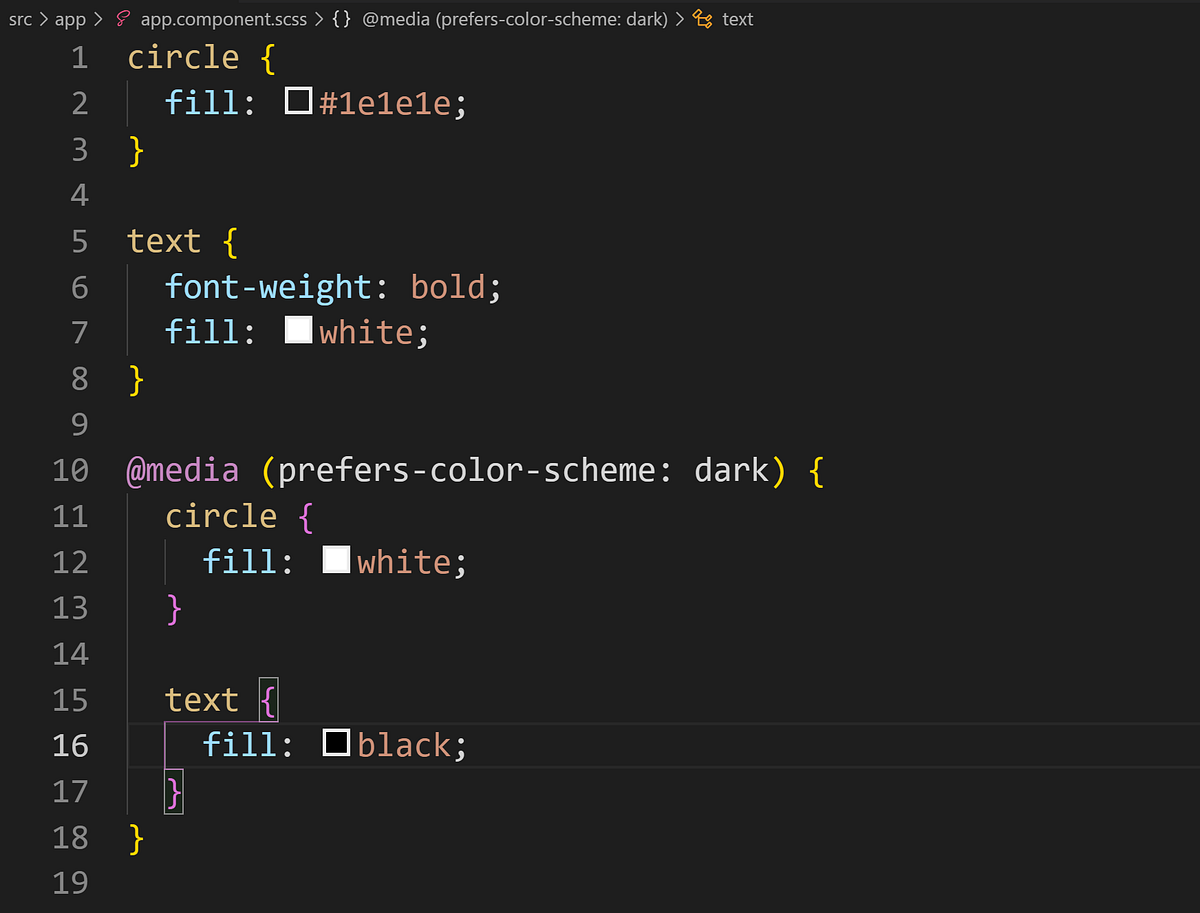Open the app.component.scss breadcrumb dropdown

[223, 18]
